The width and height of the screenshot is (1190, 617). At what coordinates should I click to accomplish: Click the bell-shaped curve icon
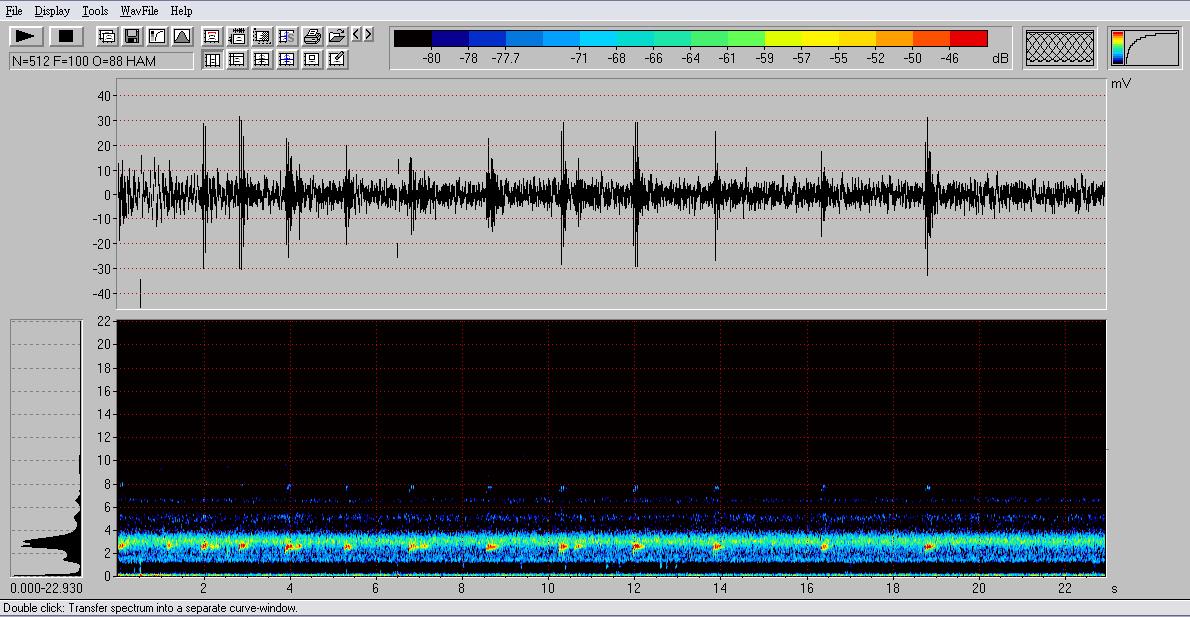click(x=182, y=37)
